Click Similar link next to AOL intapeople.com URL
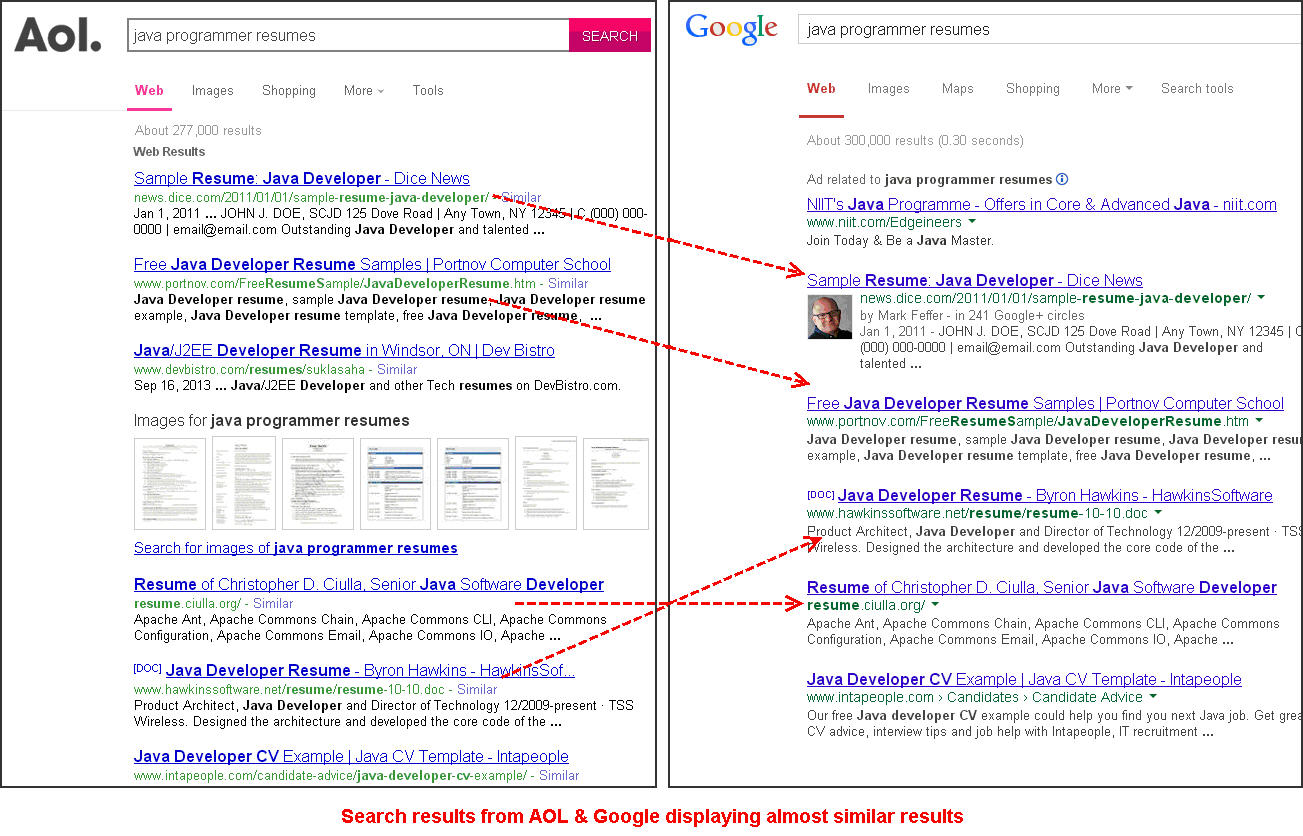The height and width of the screenshot is (836, 1303). click(559, 776)
